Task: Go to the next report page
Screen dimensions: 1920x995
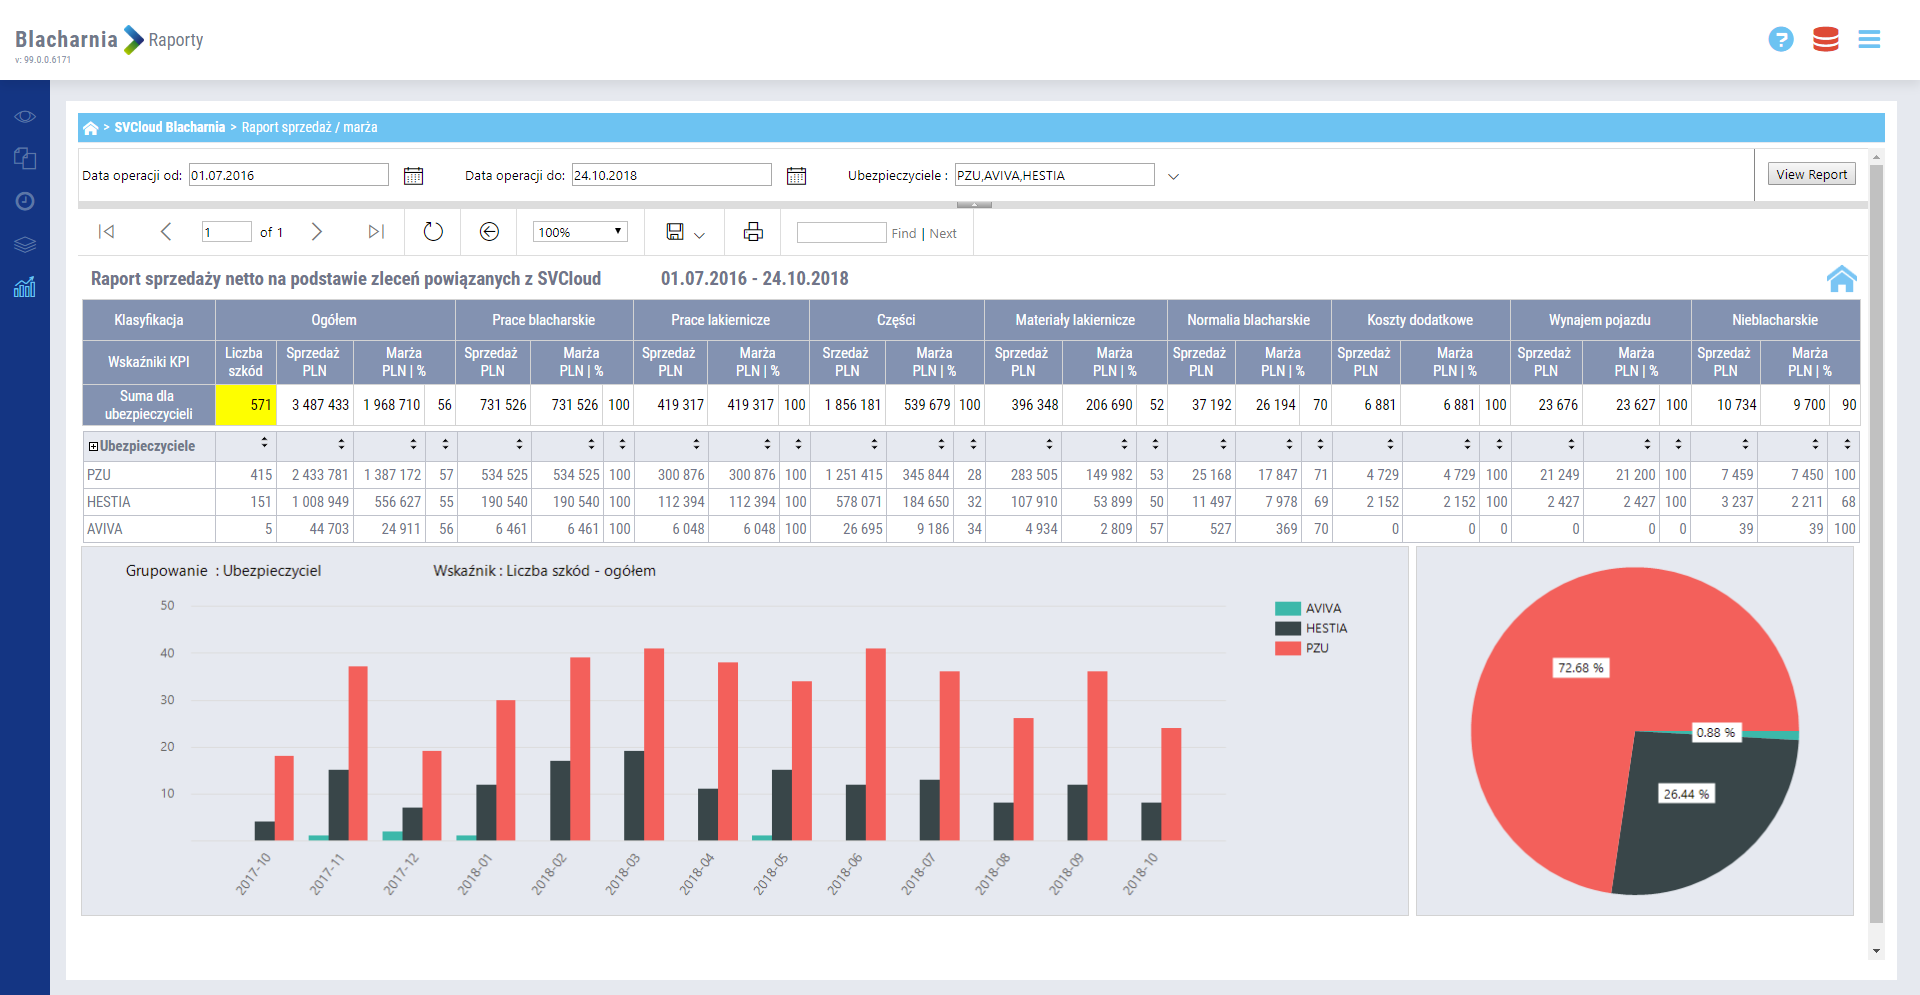Action: click(317, 232)
